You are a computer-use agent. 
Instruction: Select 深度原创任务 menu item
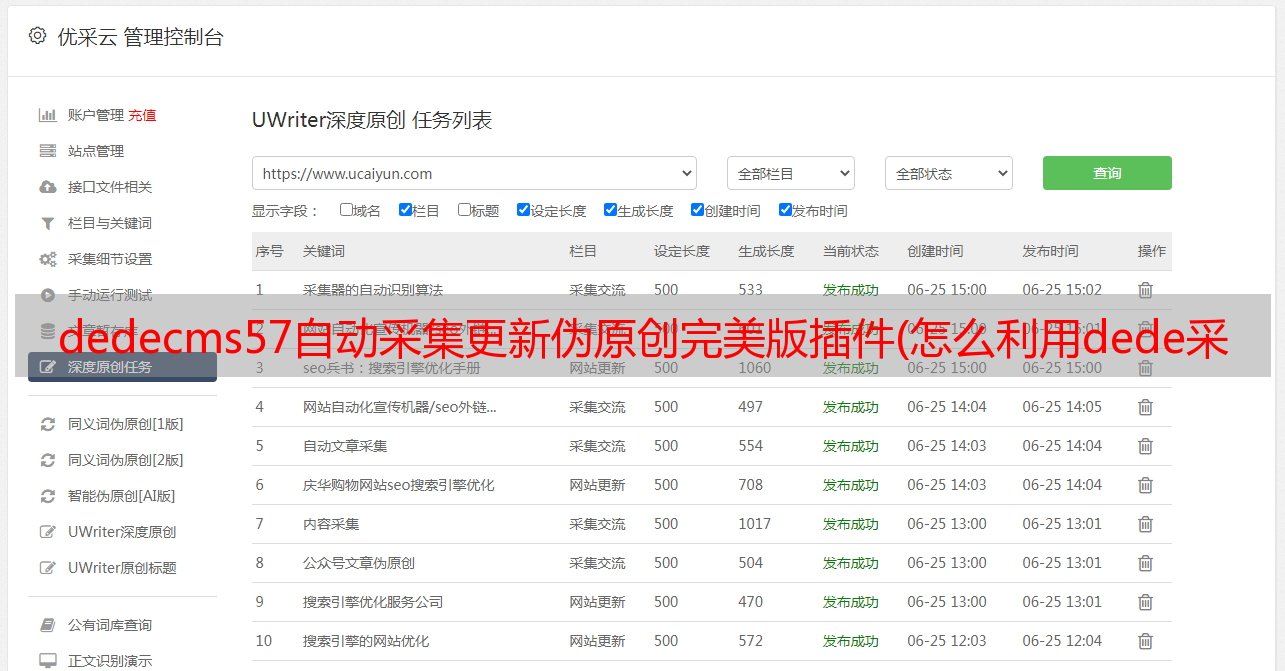pos(122,367)
